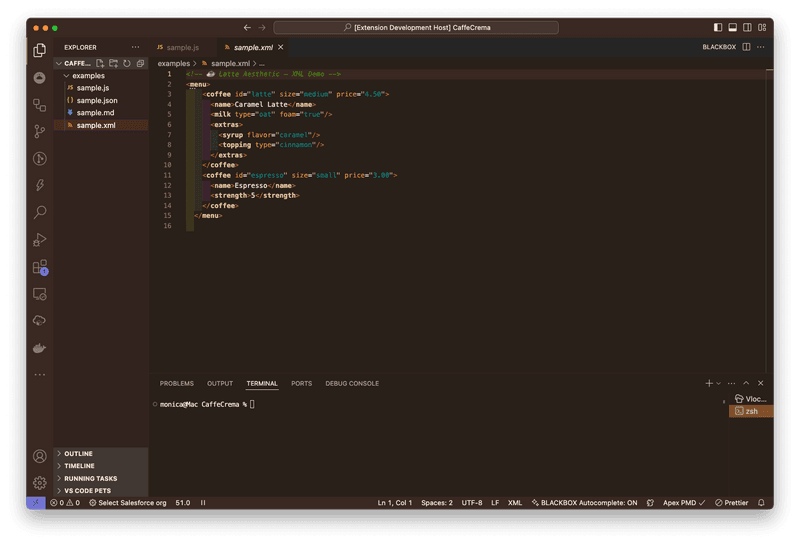Create a new file in Explorer
The image size is (800, 544).
(x=100, y=63)
